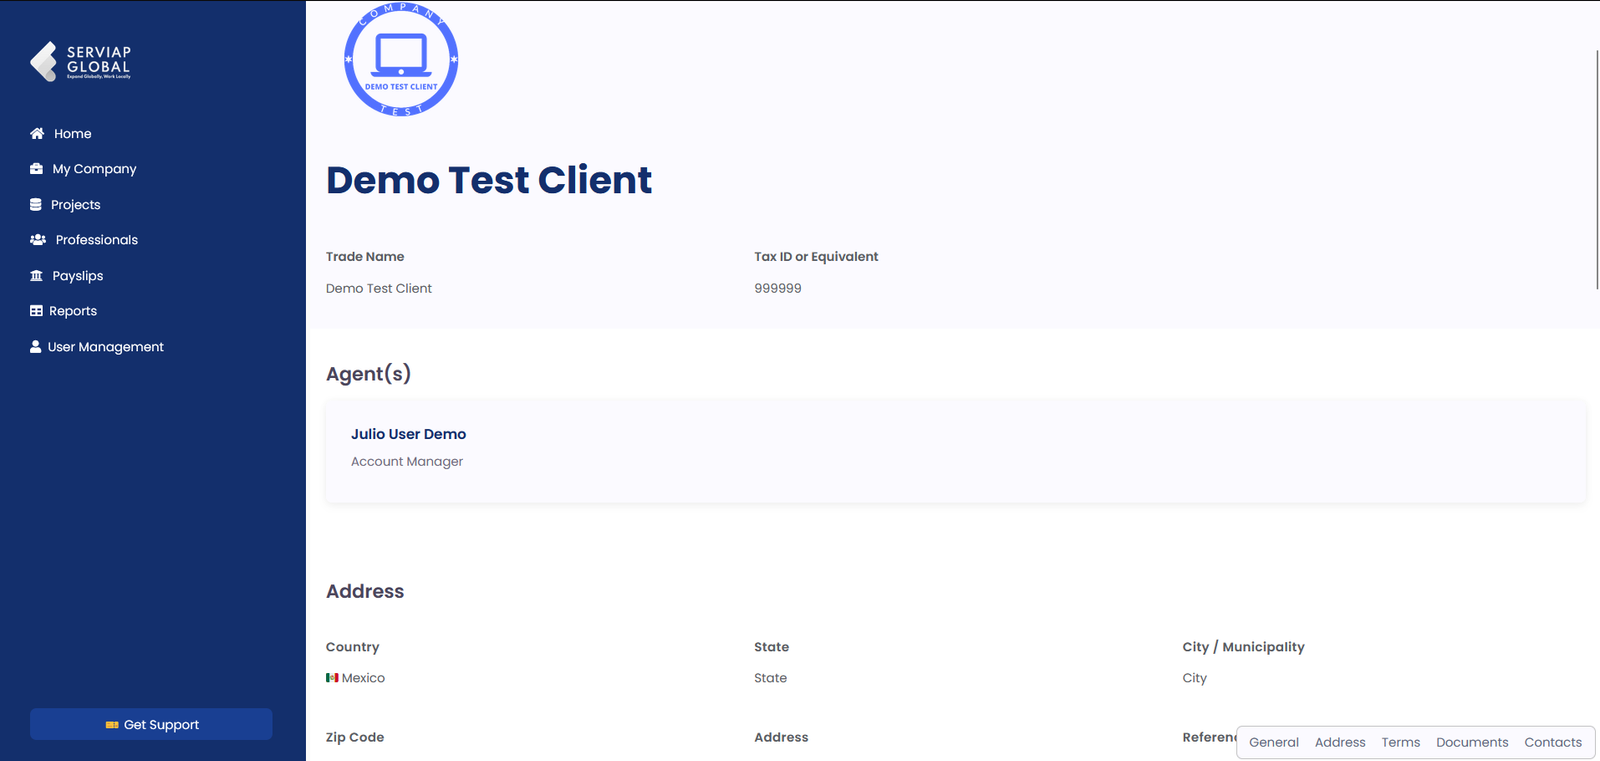Open the Get Support button
The width and height of the screenshot is (1600, 761).
[151, 724]
